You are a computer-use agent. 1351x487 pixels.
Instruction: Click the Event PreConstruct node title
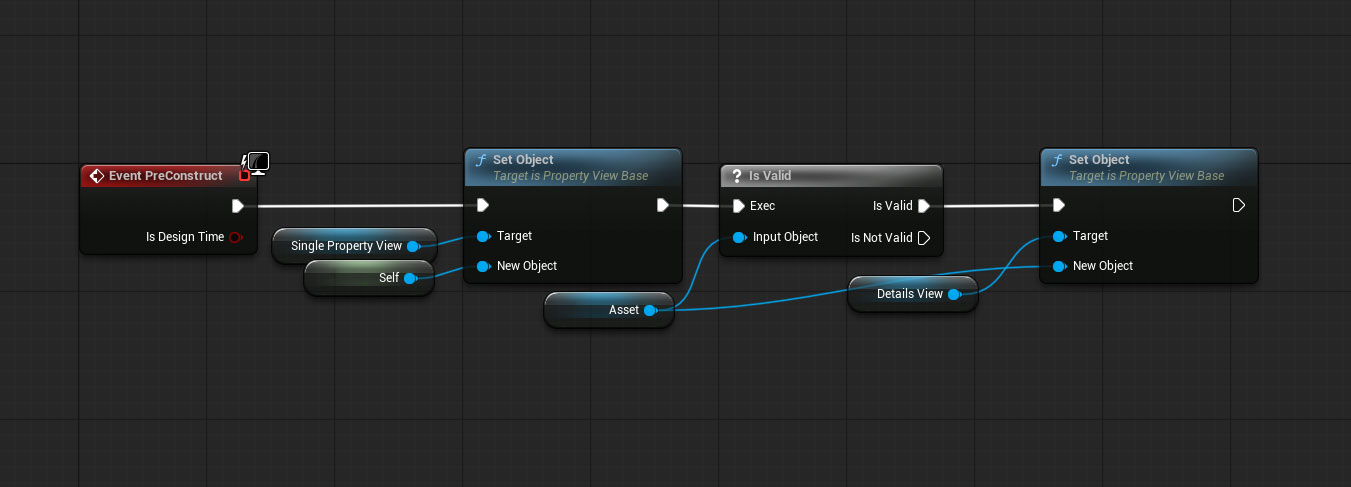[x=165, y=176]
